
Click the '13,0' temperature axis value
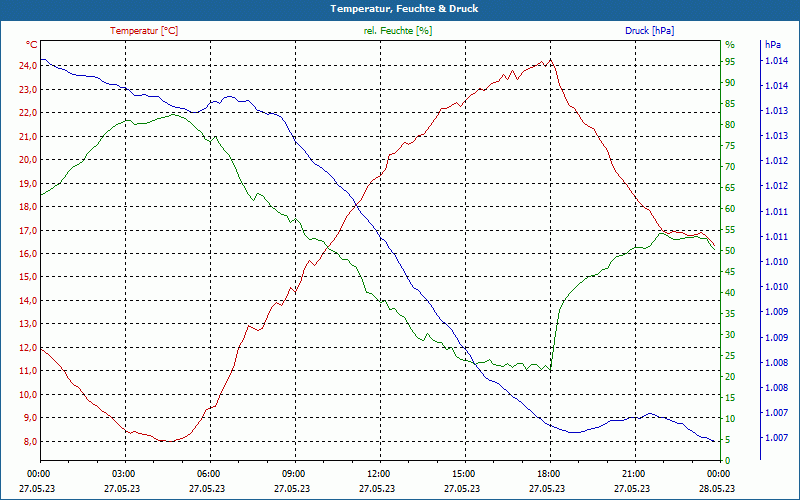pos(28,324)
